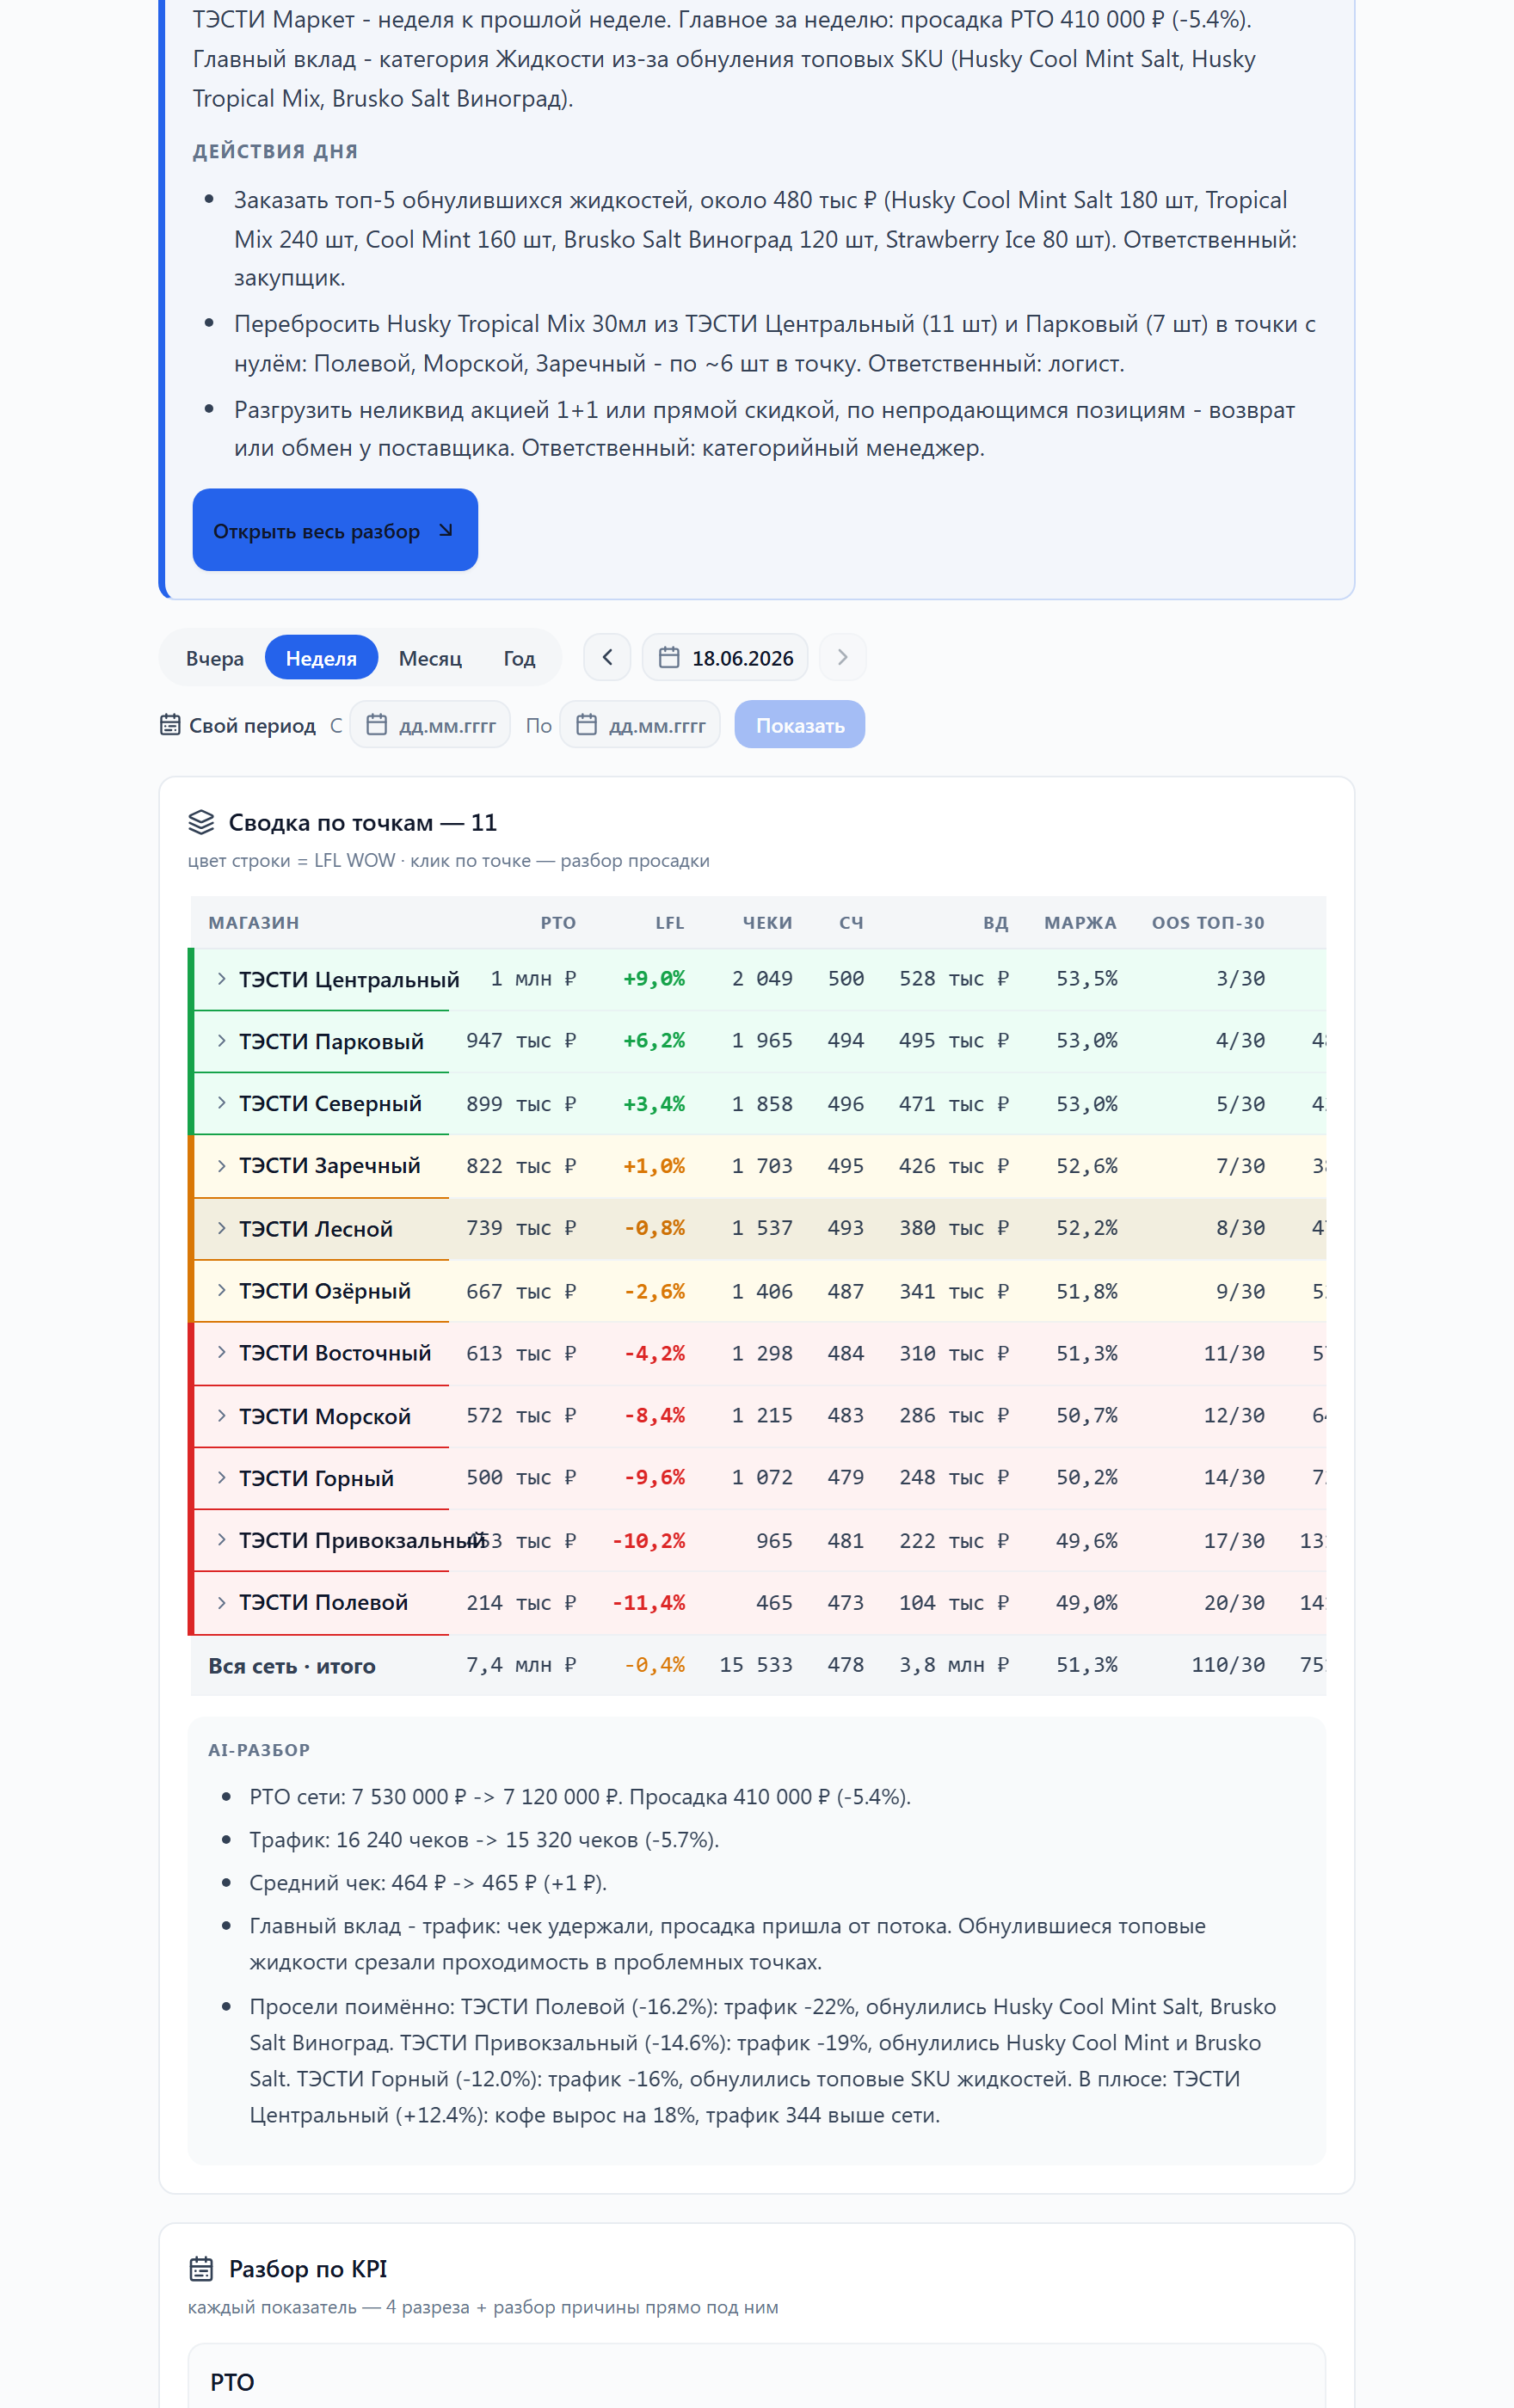Click the 'OOS ТОП-30' column header
The width and height of the screenshot is (1514, 2408).
click(x=1208, y=922)
